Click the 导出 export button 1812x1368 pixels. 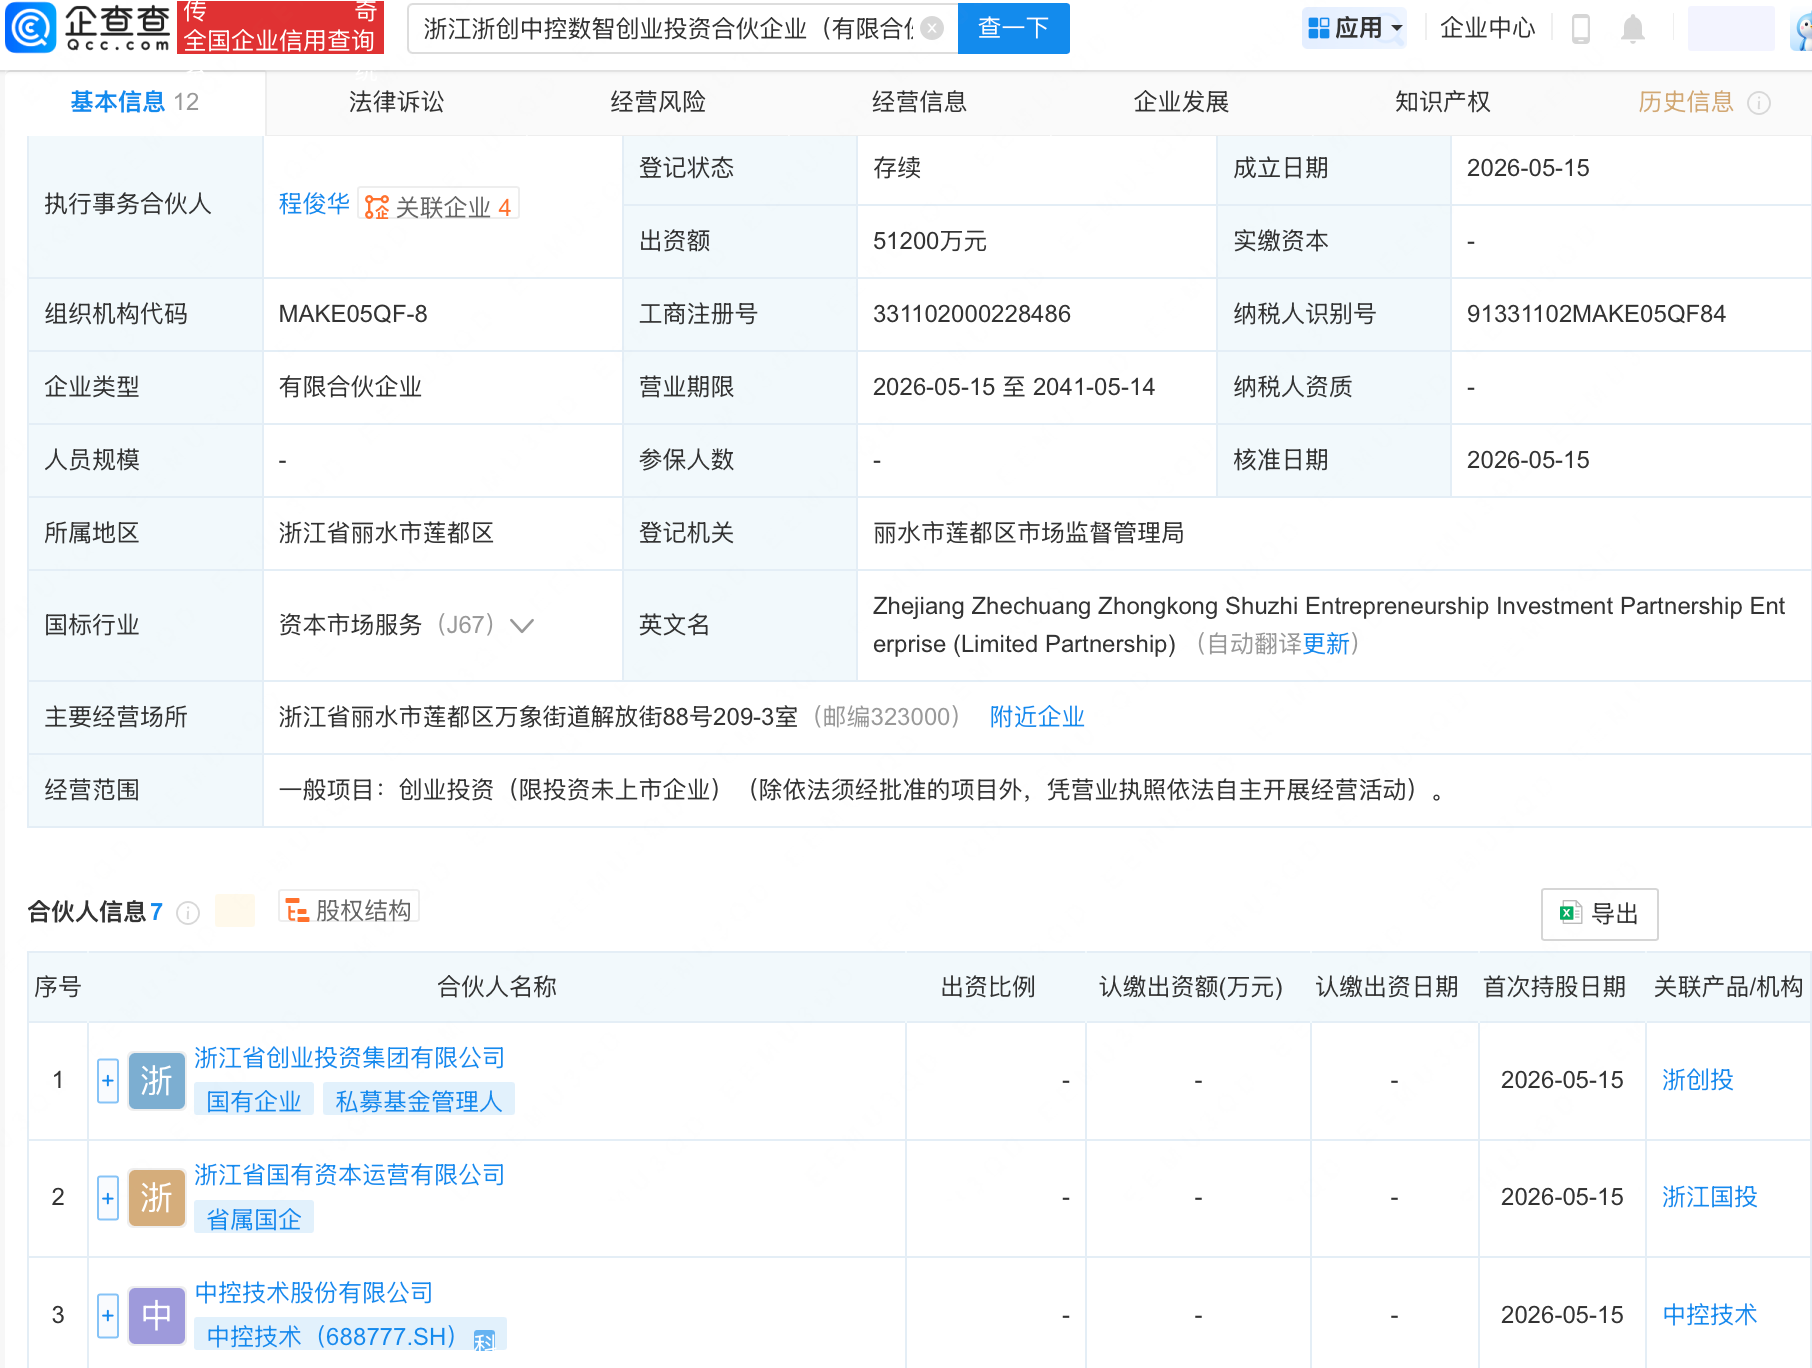tap(1600, 914)
